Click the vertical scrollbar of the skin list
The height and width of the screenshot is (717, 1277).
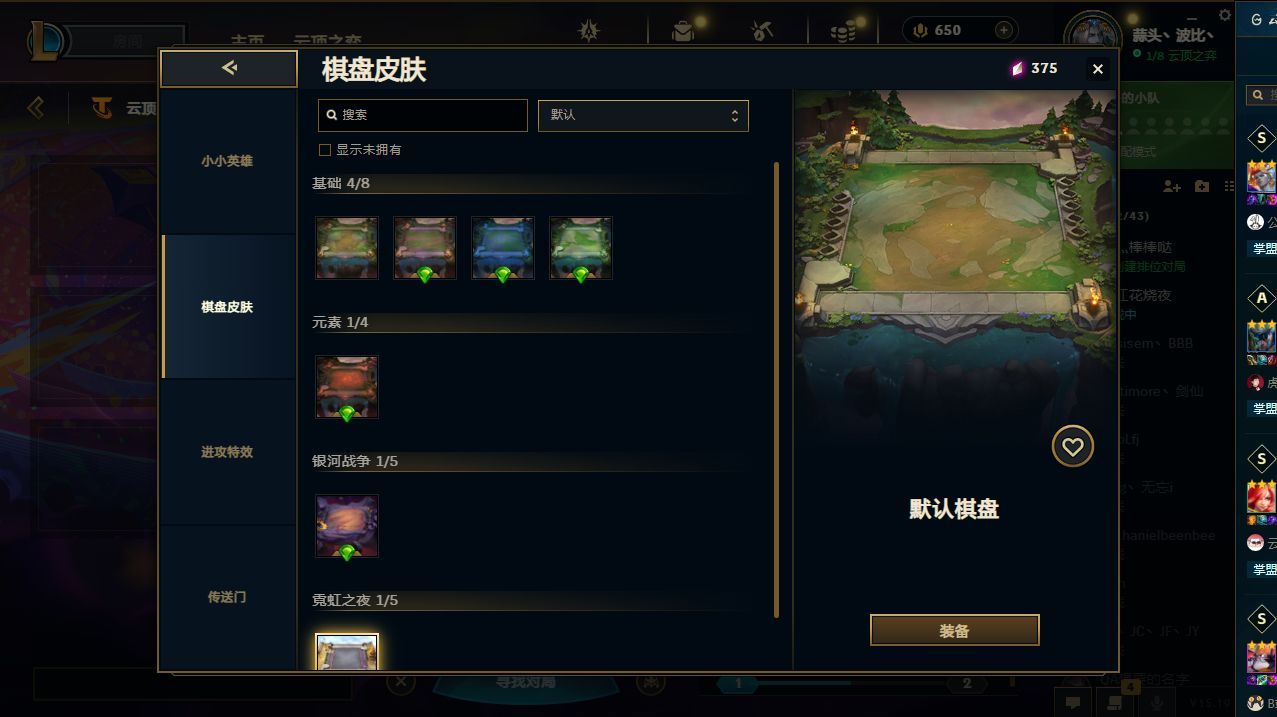click(x=776, y=390)
